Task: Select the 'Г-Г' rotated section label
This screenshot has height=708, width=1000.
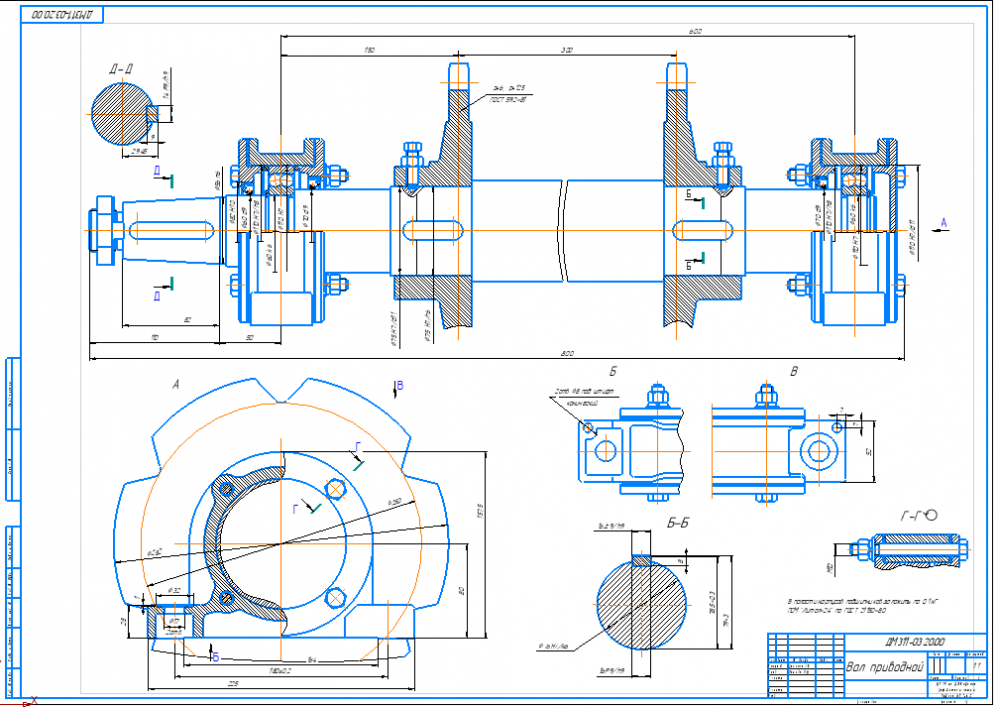Action: point(918,515)
